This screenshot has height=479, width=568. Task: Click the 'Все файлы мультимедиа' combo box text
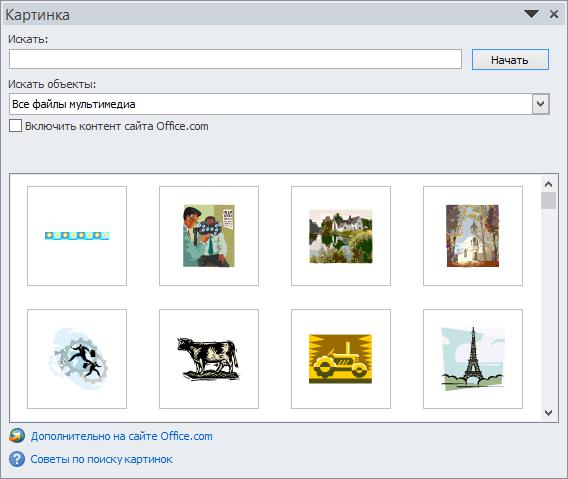coord(74,104)
